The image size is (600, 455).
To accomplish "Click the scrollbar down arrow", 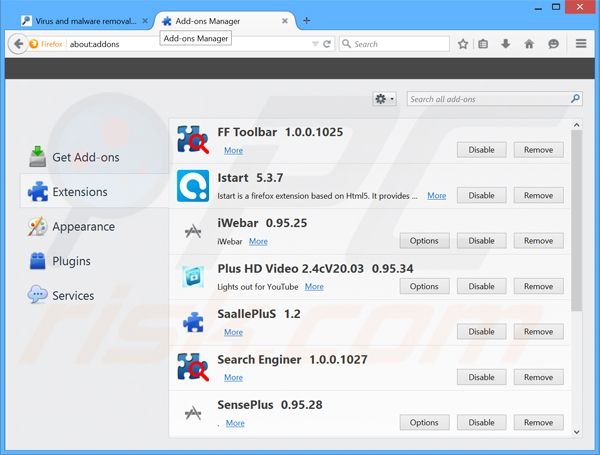I will [x=577, y=432].
